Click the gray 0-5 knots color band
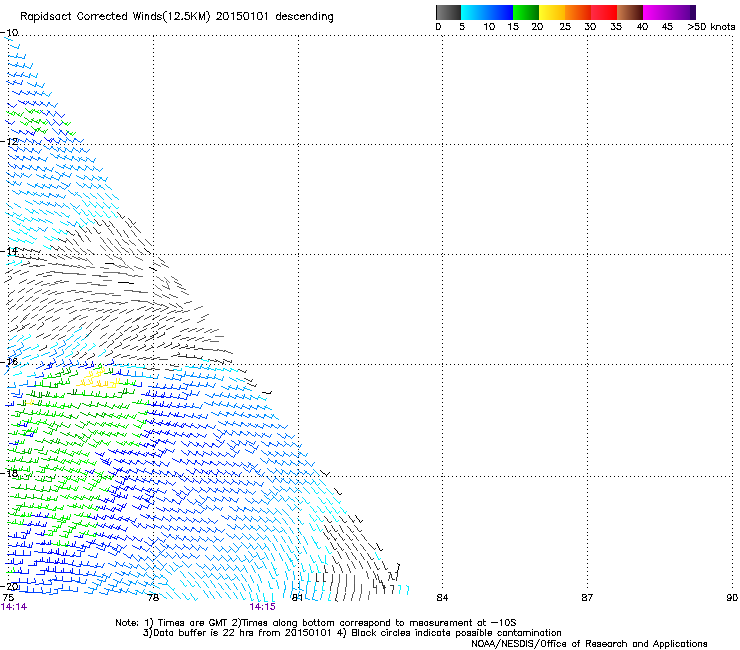The image size is (740, 650). [x=448, y=12]
